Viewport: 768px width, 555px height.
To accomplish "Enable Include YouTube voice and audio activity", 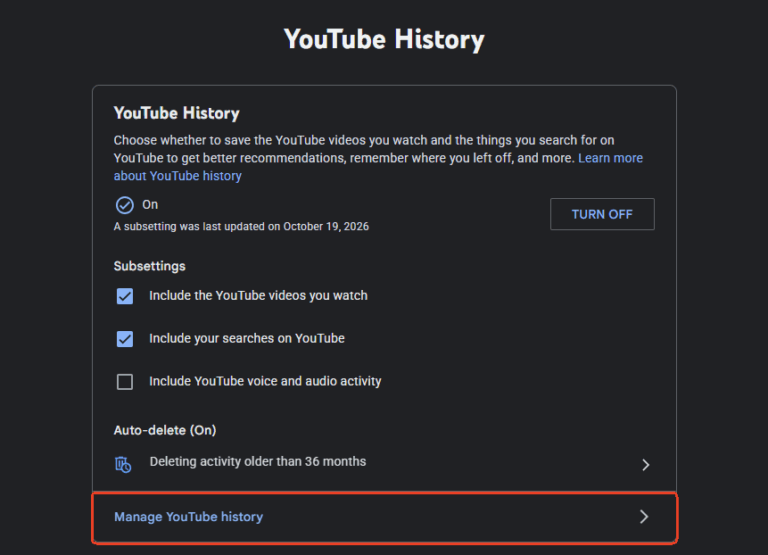I will click(x=125, y=382).
